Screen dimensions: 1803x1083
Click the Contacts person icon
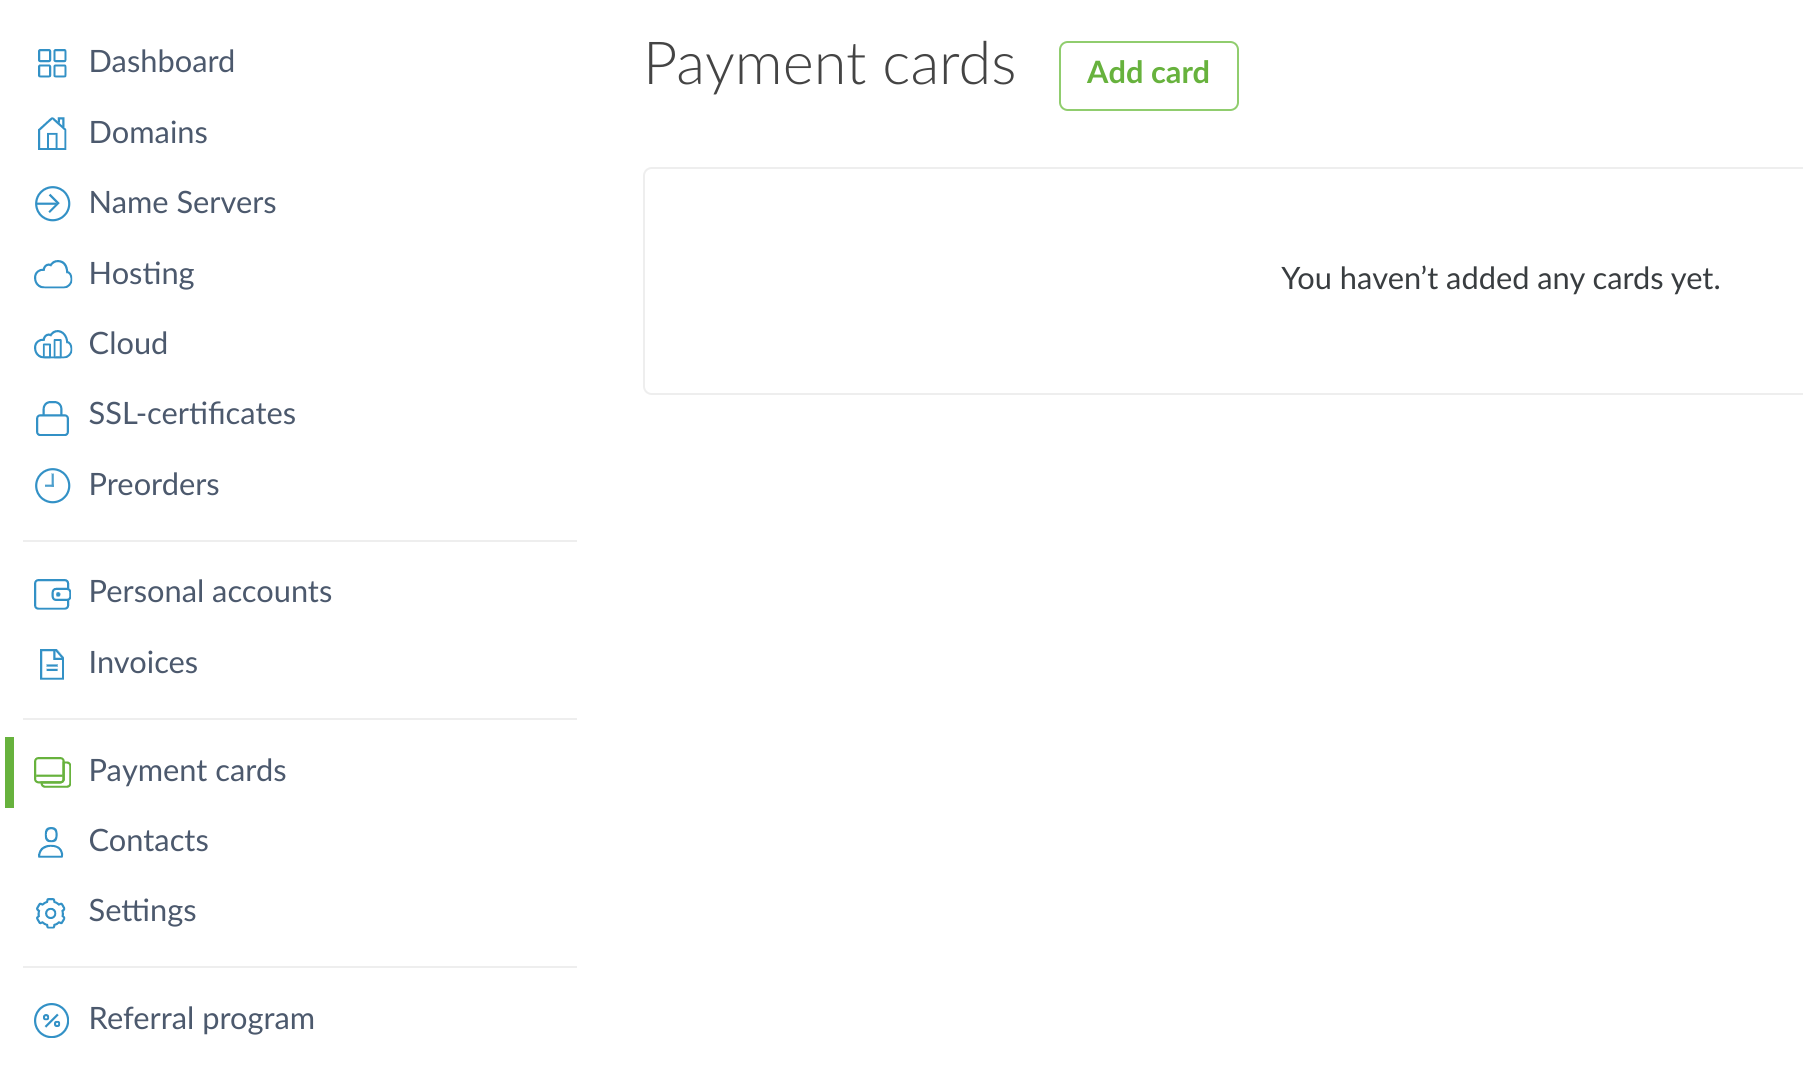tap(51, 842)
